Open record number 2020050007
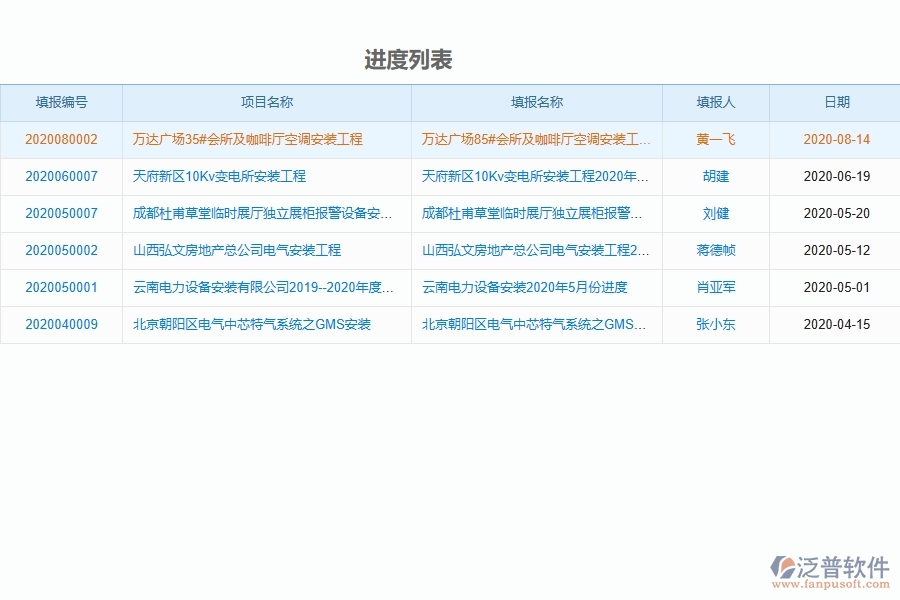 click(x=62, y=213)
